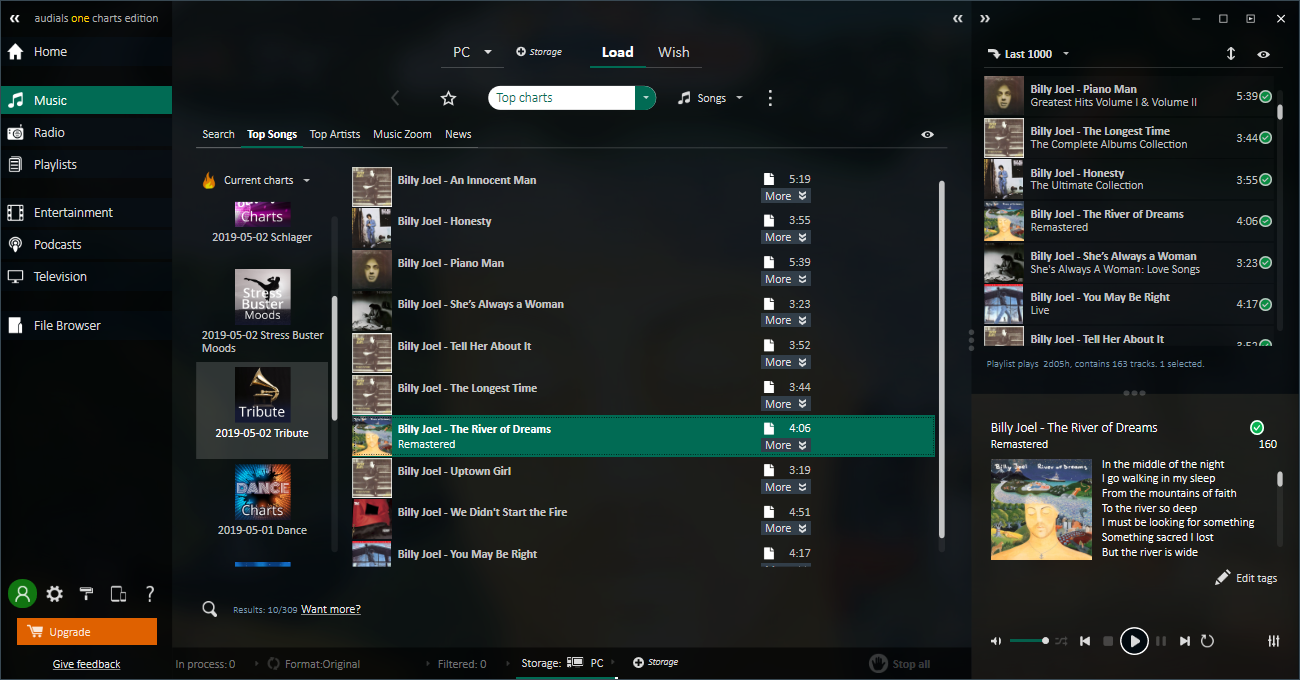Toggle repeat playback
This screenshot has height=680, width=1300.
click(x=1207, y=641)
